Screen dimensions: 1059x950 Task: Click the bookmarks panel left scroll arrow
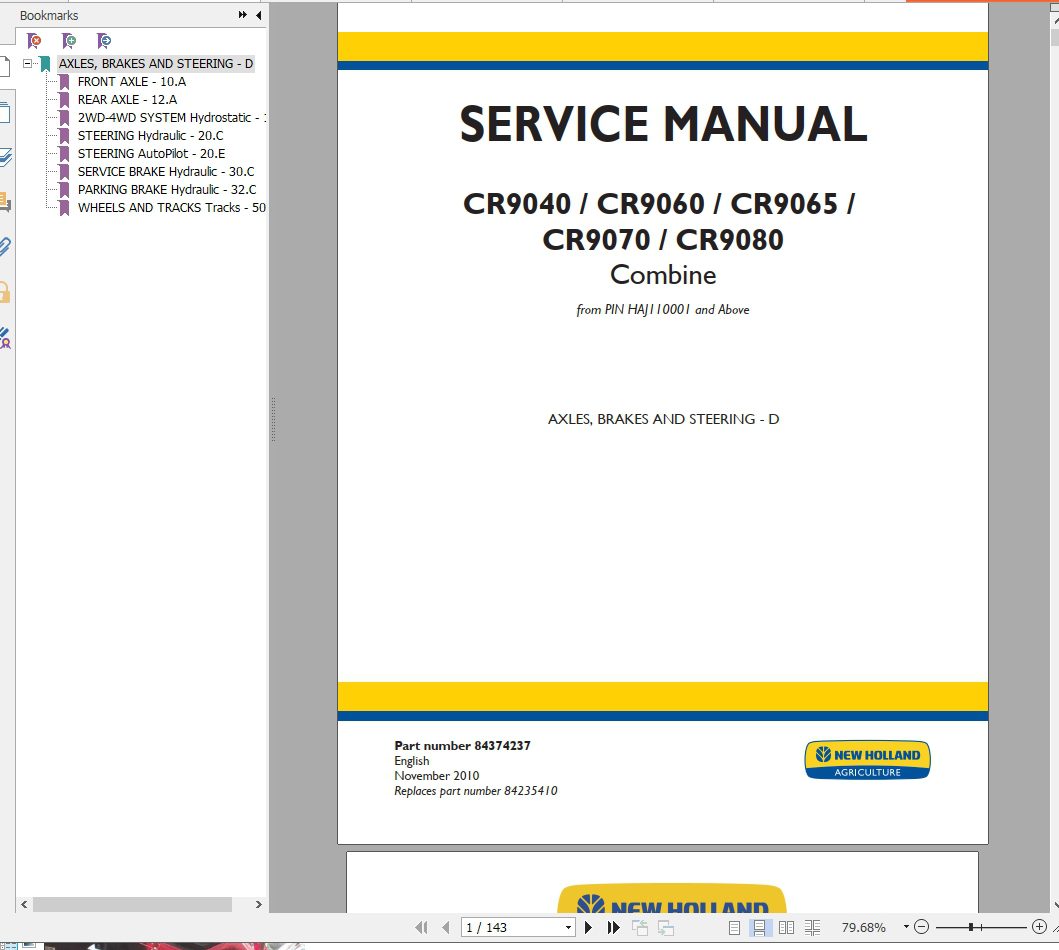tap(24, 904)
